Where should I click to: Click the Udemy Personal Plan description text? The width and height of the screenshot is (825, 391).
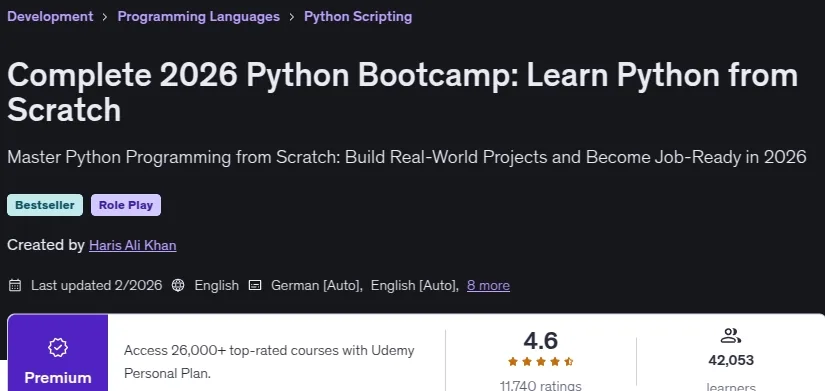pyautogui.click(x=269, y=362)
